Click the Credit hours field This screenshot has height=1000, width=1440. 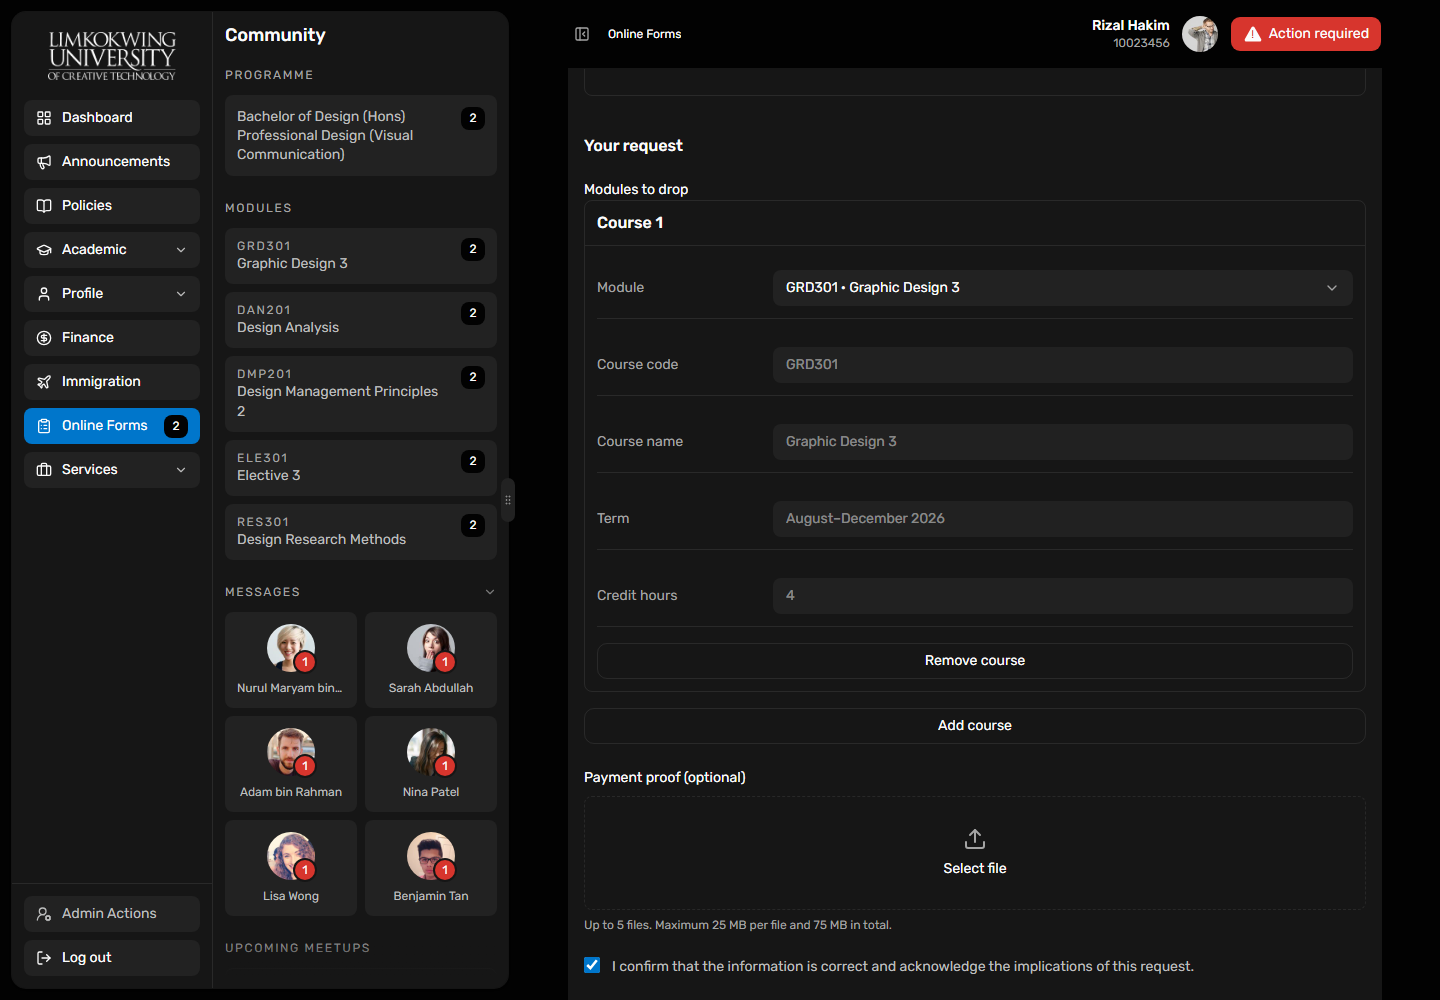(x=1063, y=596)
